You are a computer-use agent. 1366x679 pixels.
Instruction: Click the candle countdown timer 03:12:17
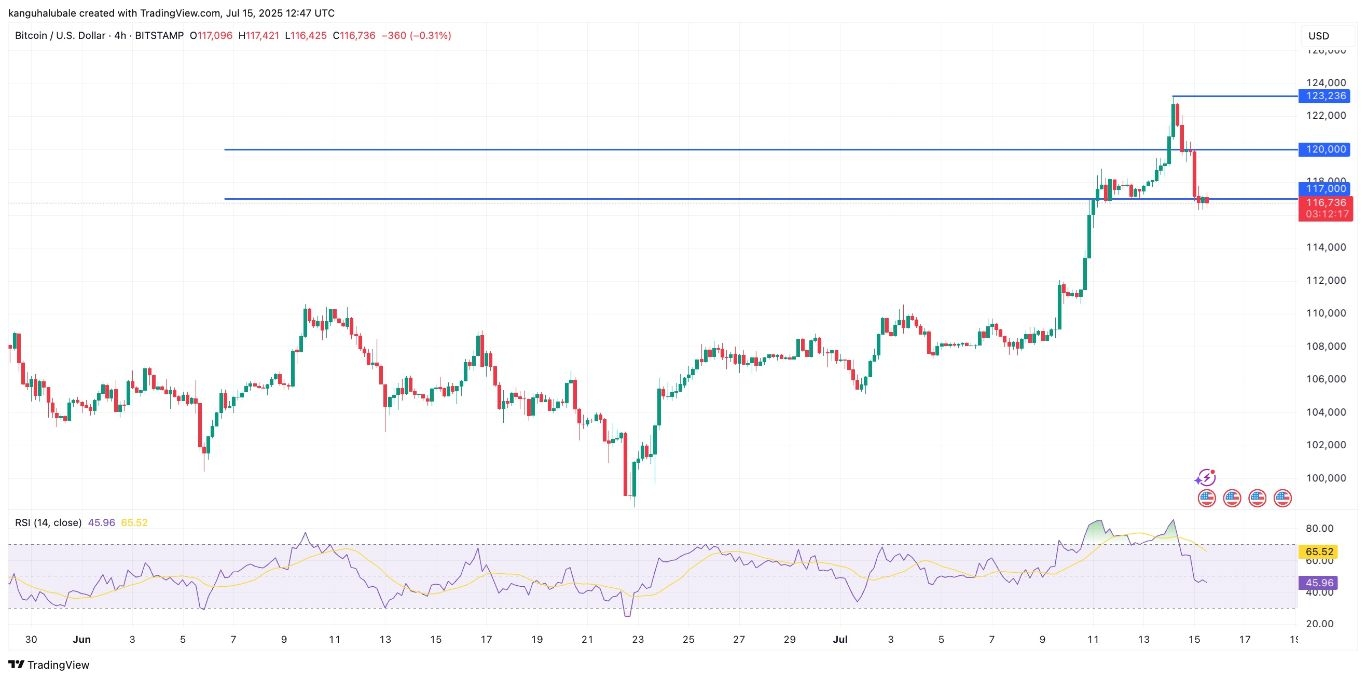click(1324, 214)
